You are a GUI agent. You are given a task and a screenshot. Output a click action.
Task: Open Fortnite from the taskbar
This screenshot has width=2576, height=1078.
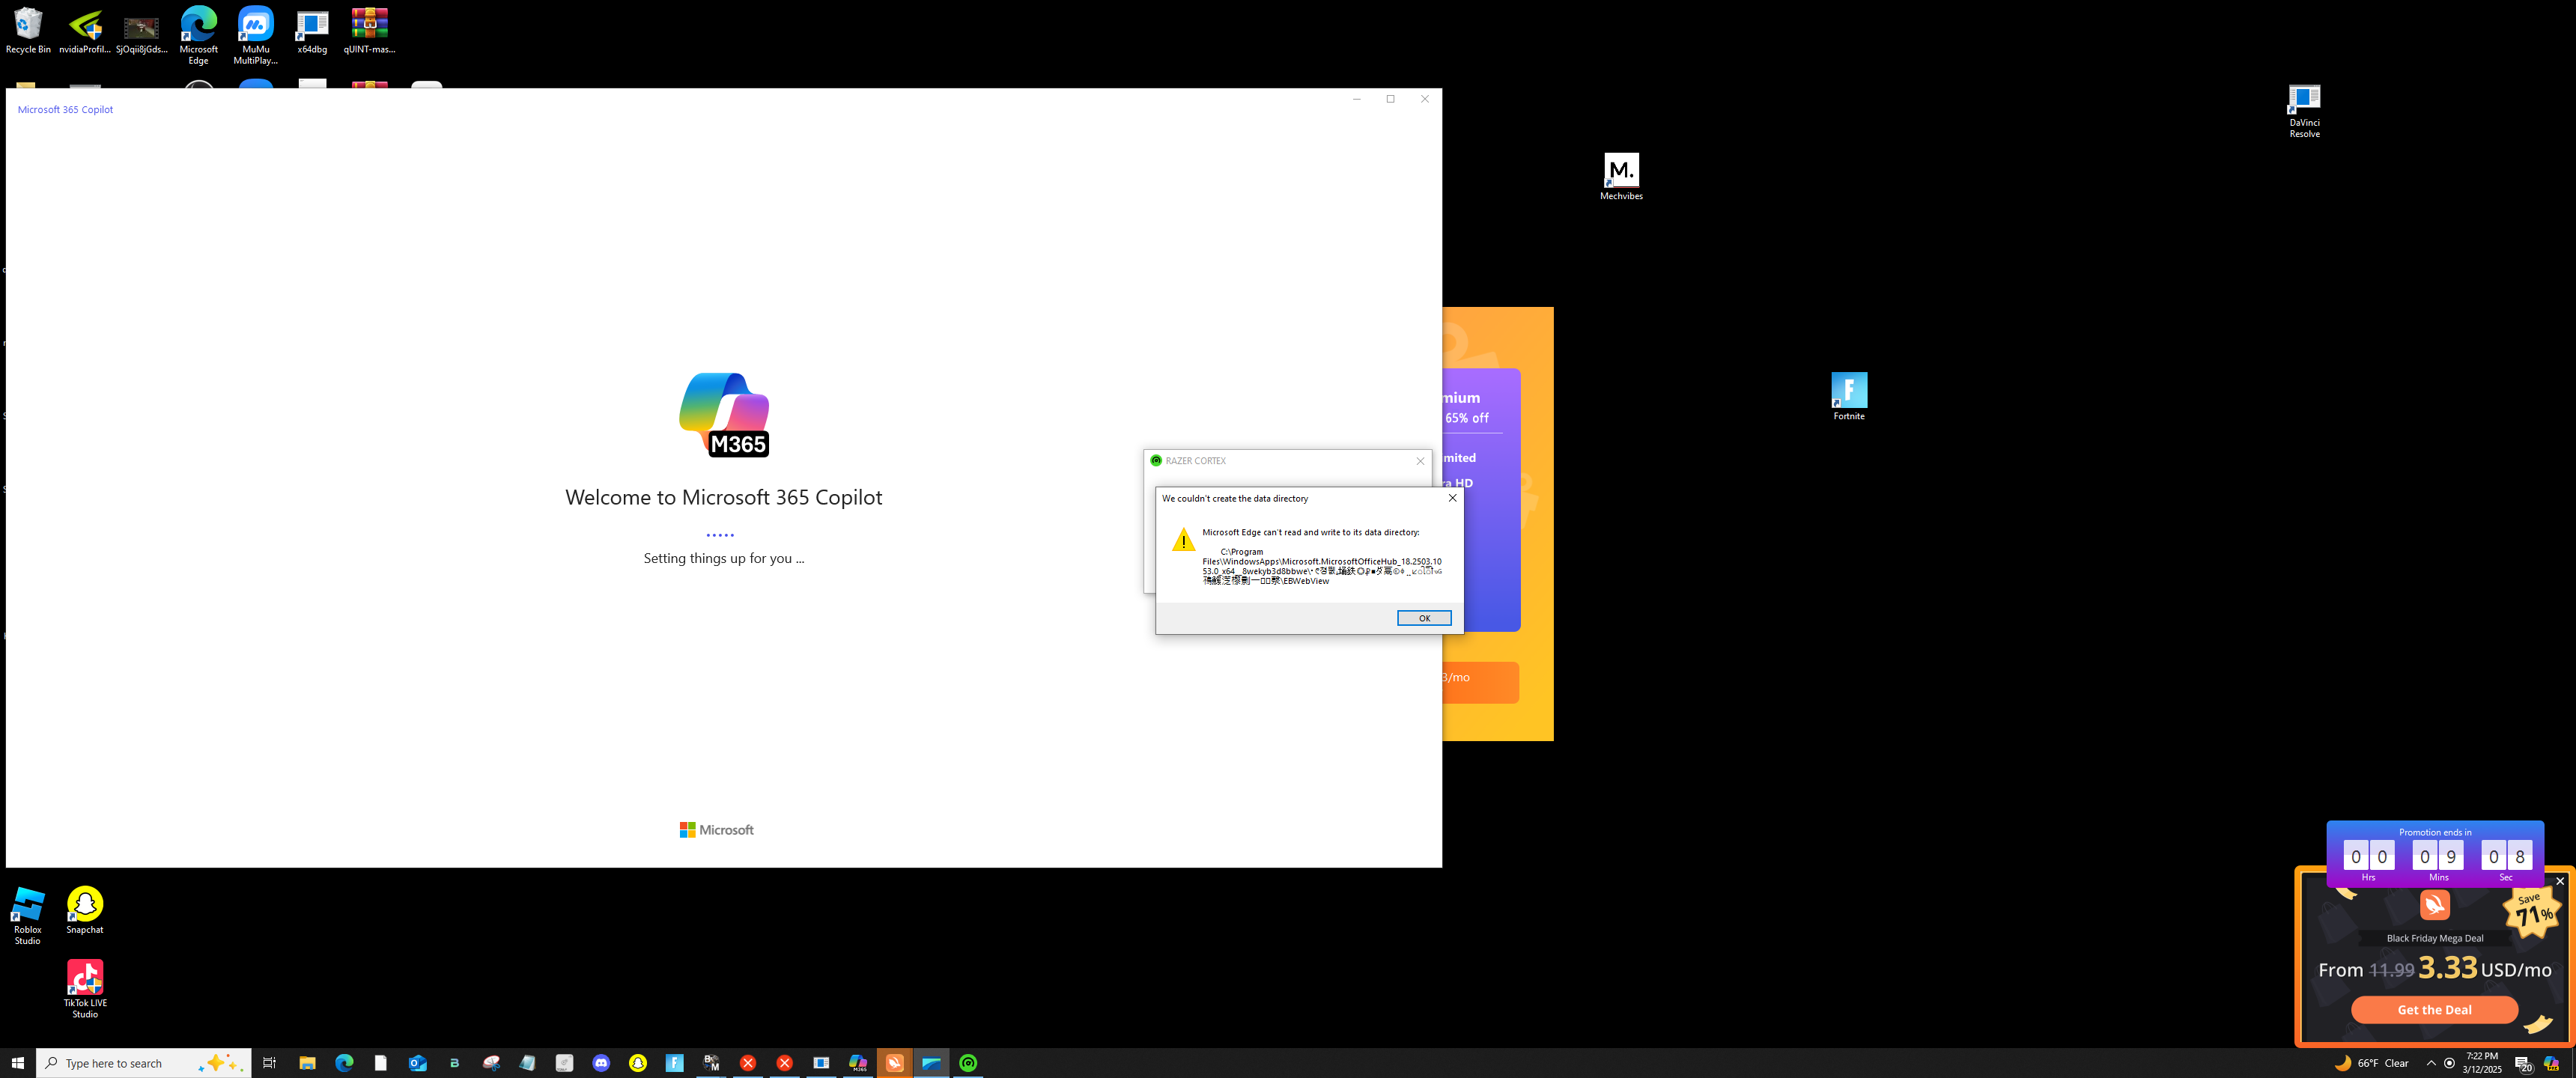(x=675, y=1063)
